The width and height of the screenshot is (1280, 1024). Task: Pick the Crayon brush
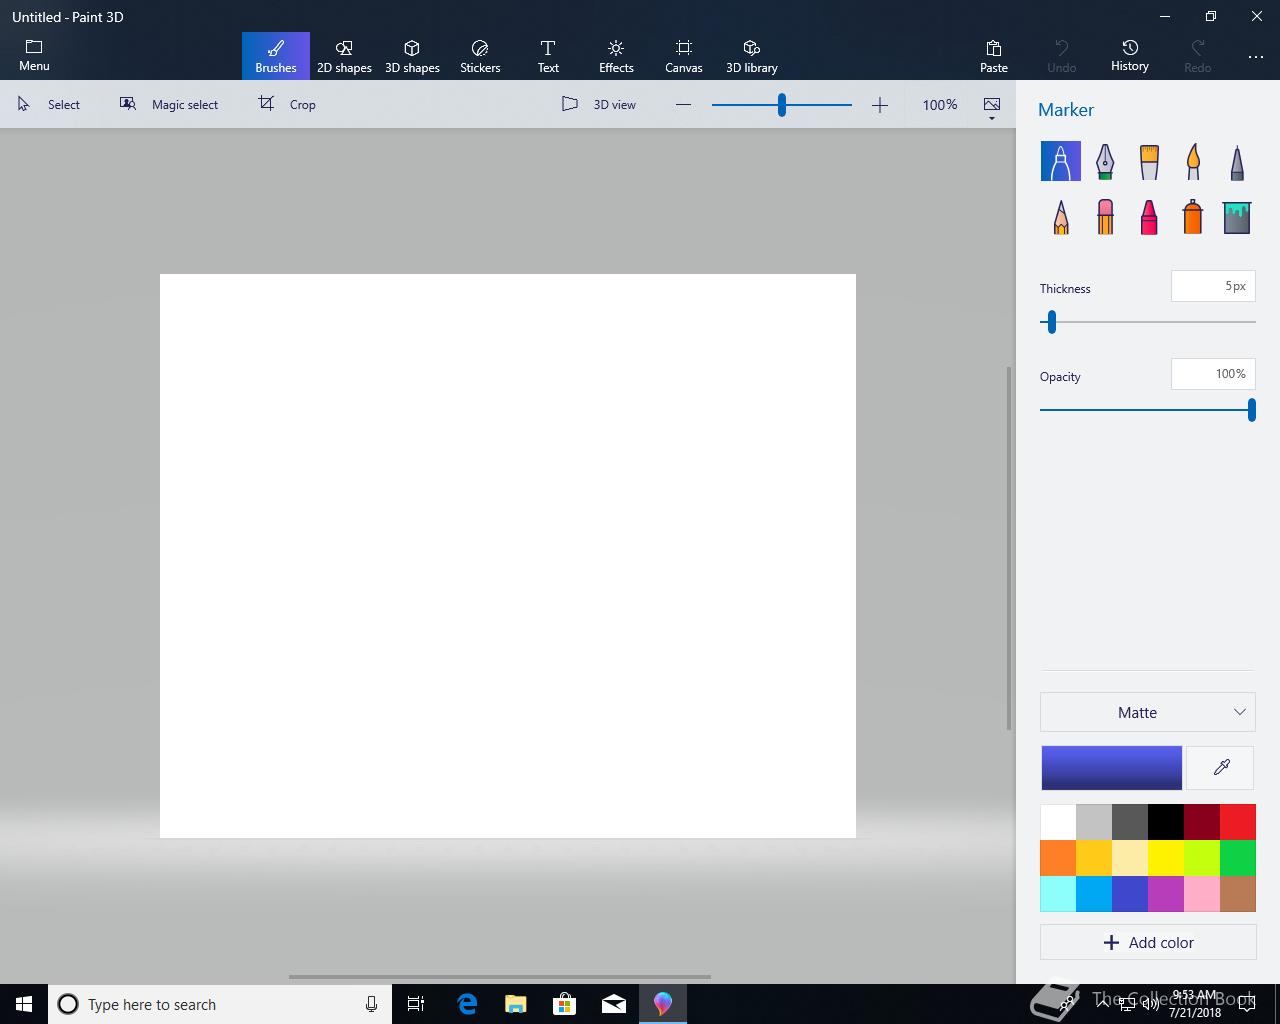click(x=1149, y=217)
